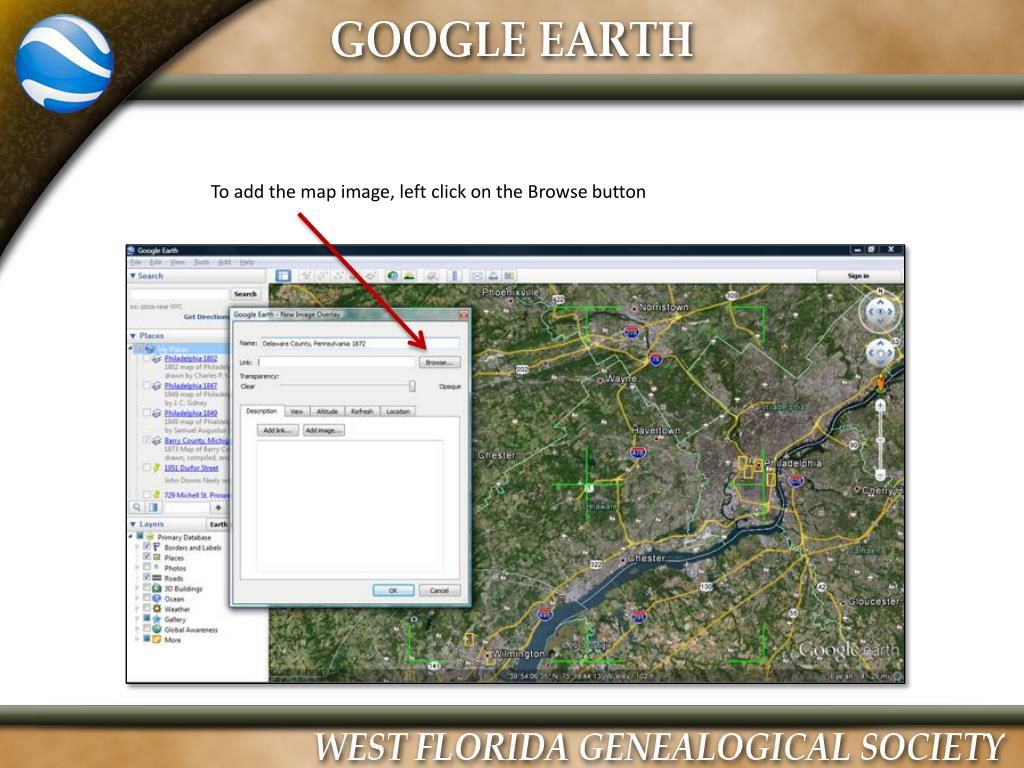The width and height of the screenshot is (1024, 768).
Task: Click the Look joystick navigation control
Action: [x=880, y=312]
